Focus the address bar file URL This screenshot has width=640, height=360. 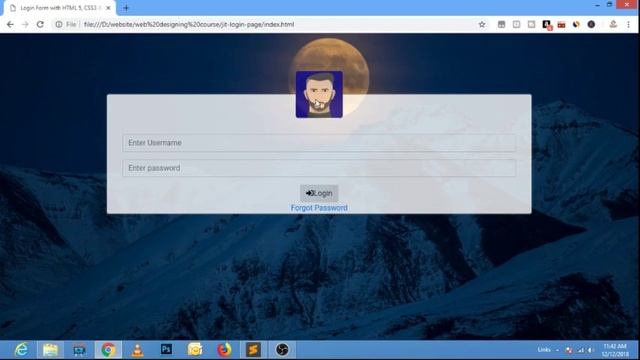tap(189, 24)
